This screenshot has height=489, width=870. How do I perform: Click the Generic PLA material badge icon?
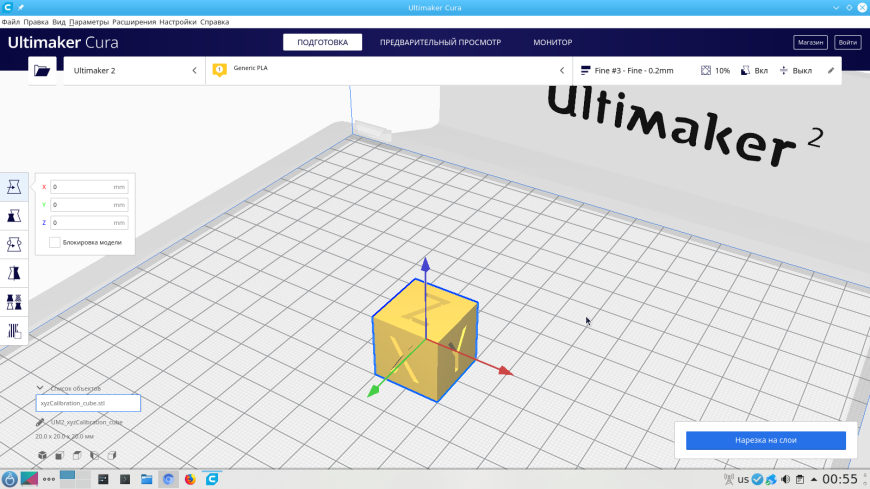point(219,70)
